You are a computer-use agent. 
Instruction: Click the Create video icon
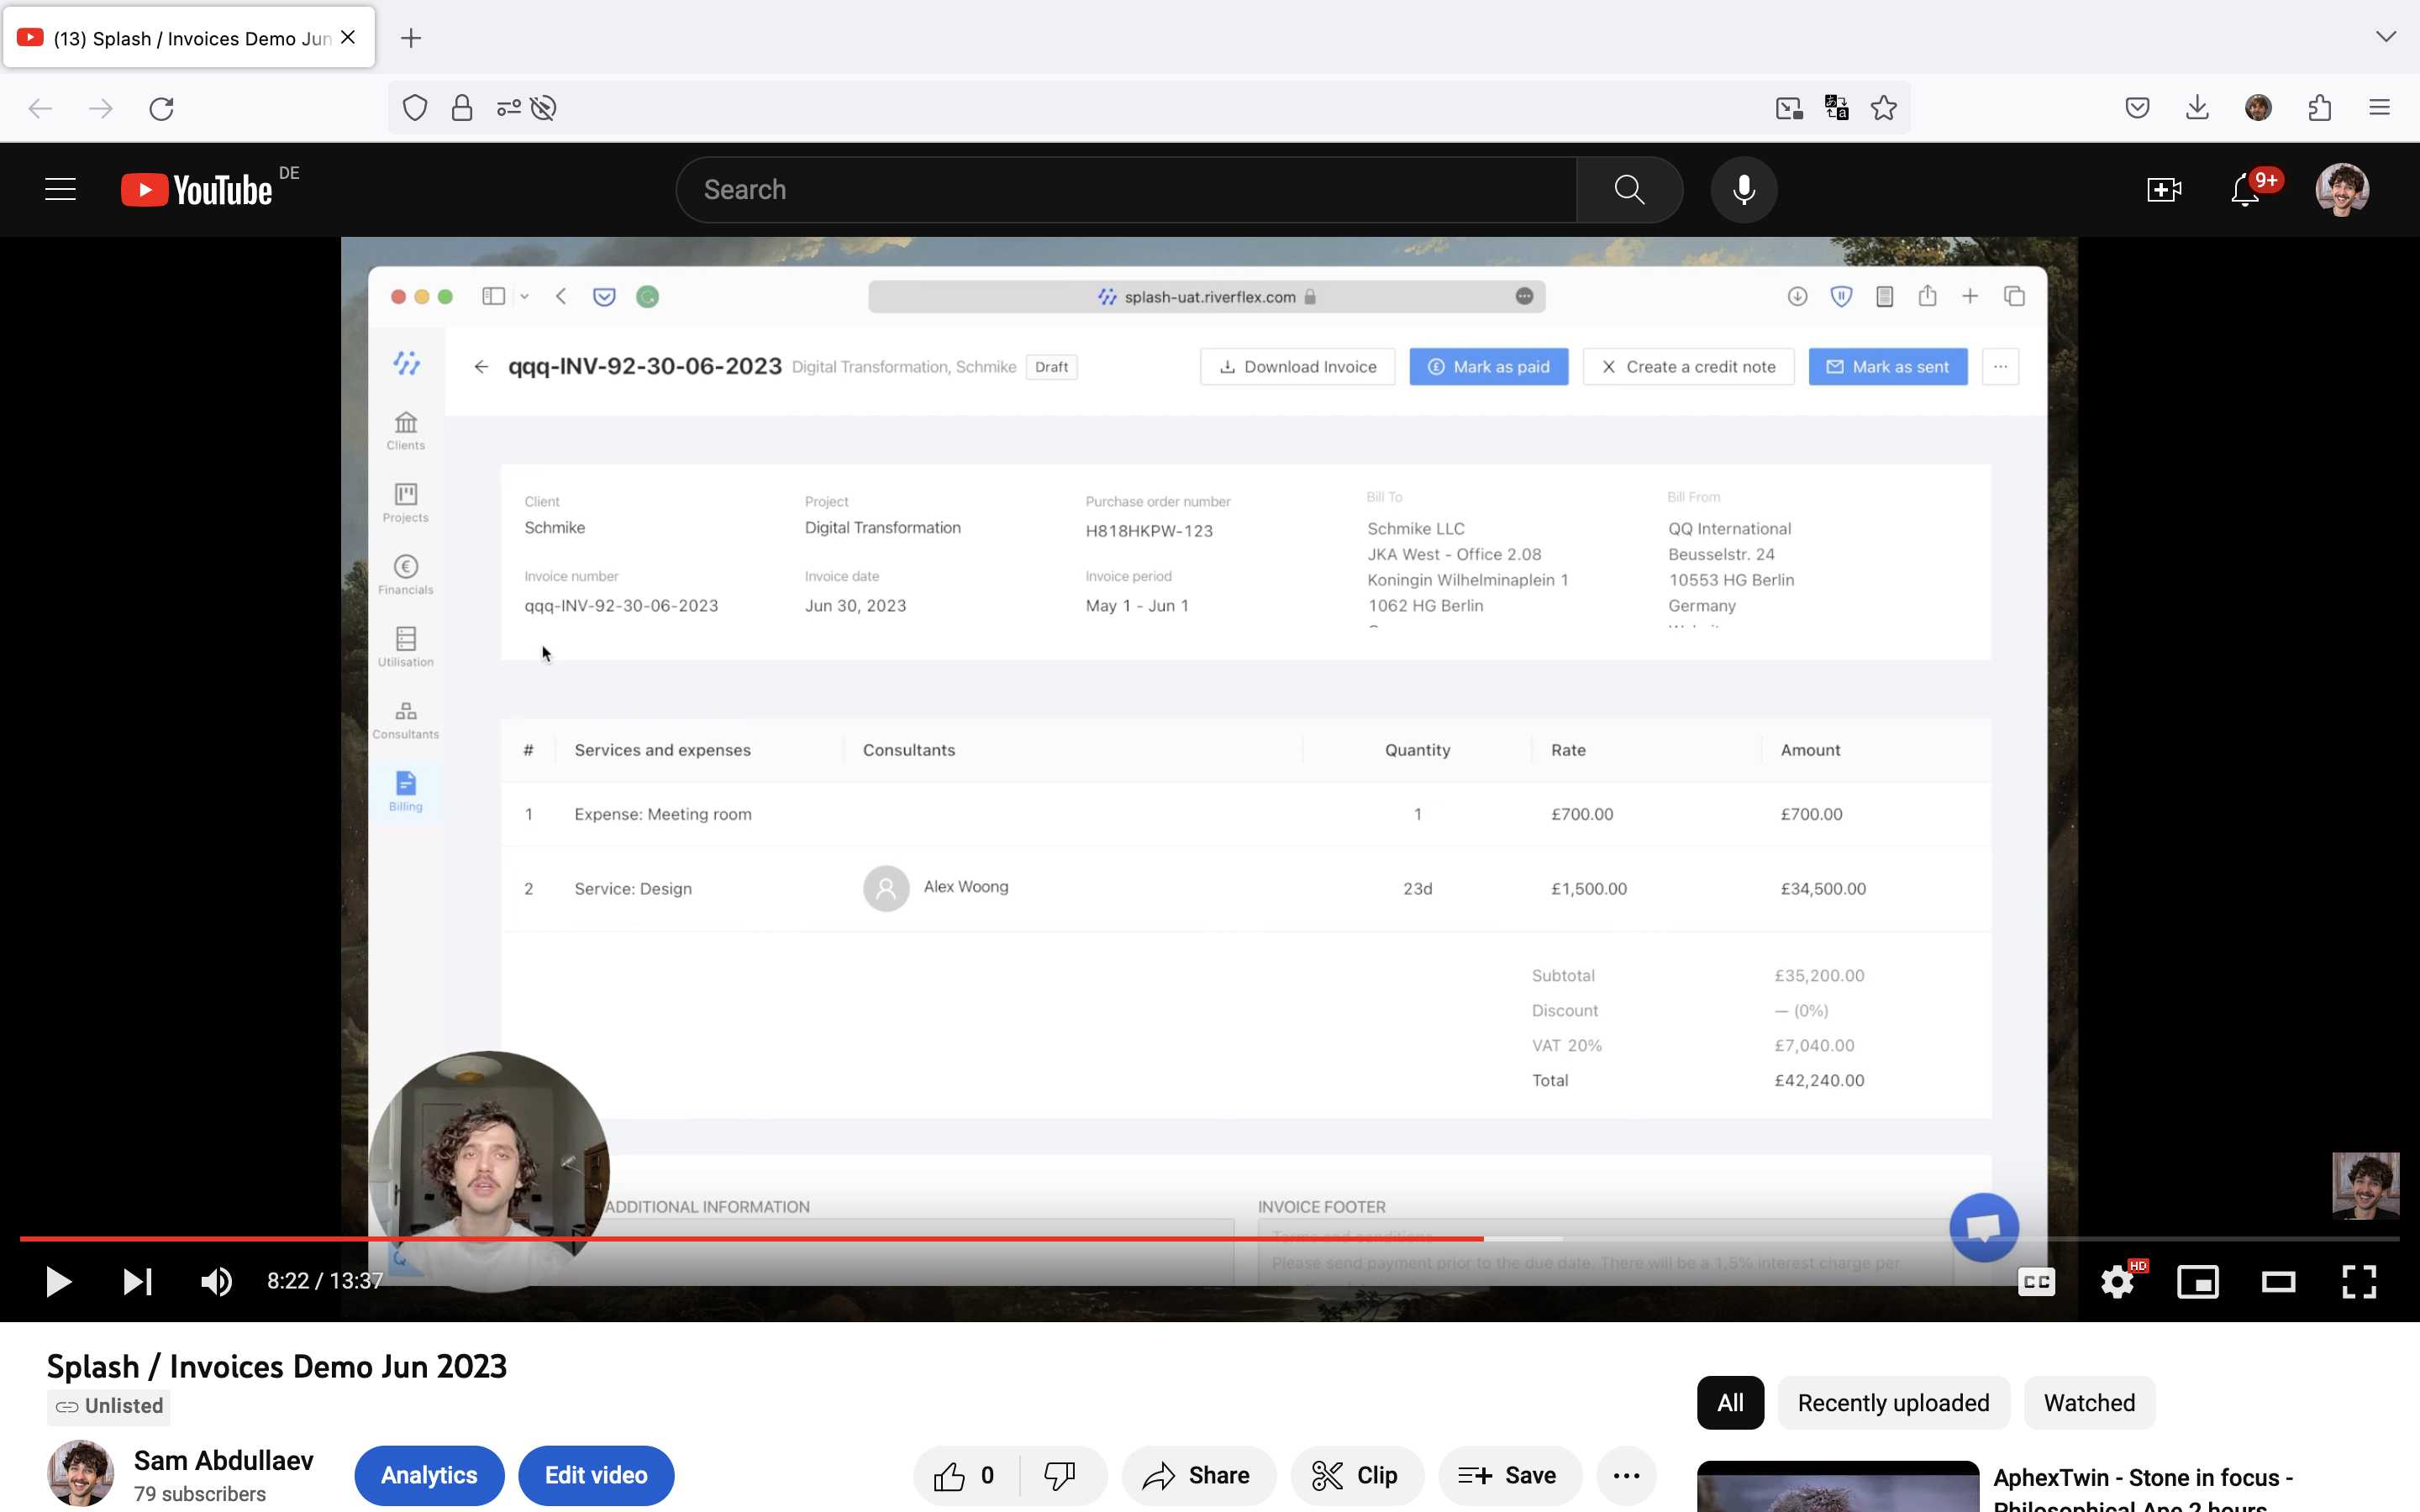[x=2164, y=189]
